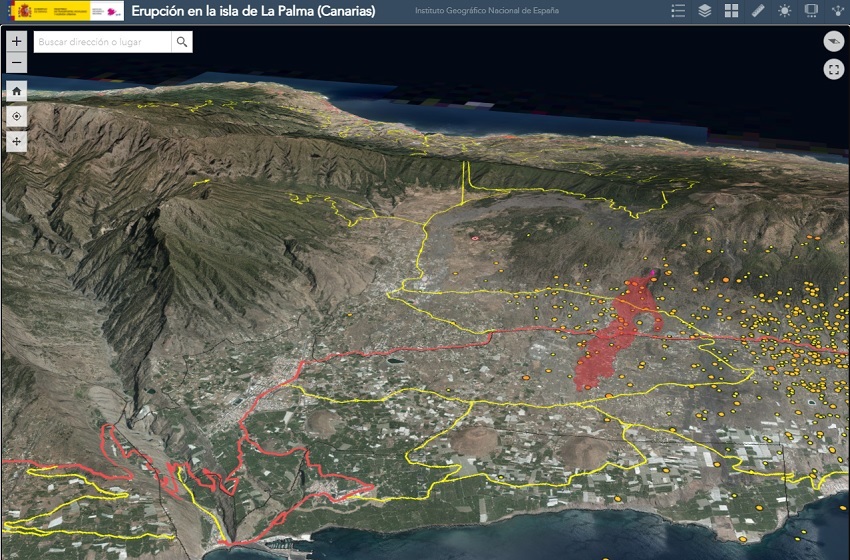Image resolution: width=850 pixels, height=560 pixels.
Task: Click the locate my position button
Action: (17, 116)
